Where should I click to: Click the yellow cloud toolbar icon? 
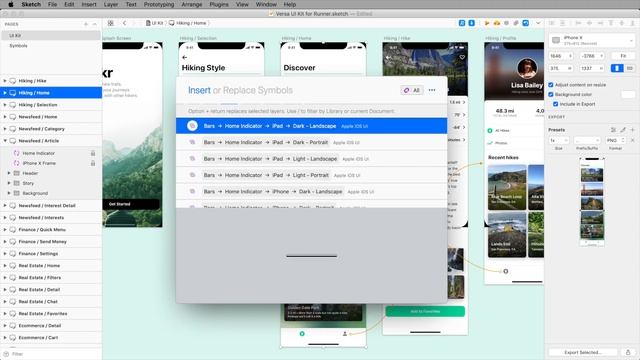pyautogui.click(x=497, y=23)
